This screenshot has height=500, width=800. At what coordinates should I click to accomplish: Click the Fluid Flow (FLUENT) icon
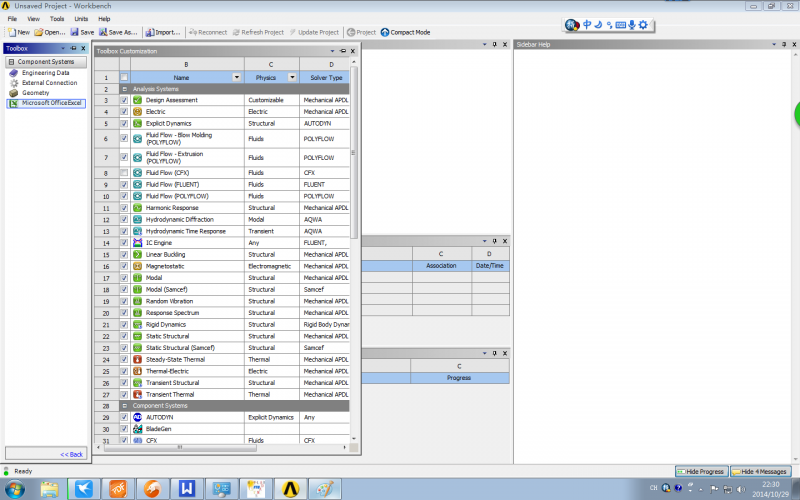137,185
